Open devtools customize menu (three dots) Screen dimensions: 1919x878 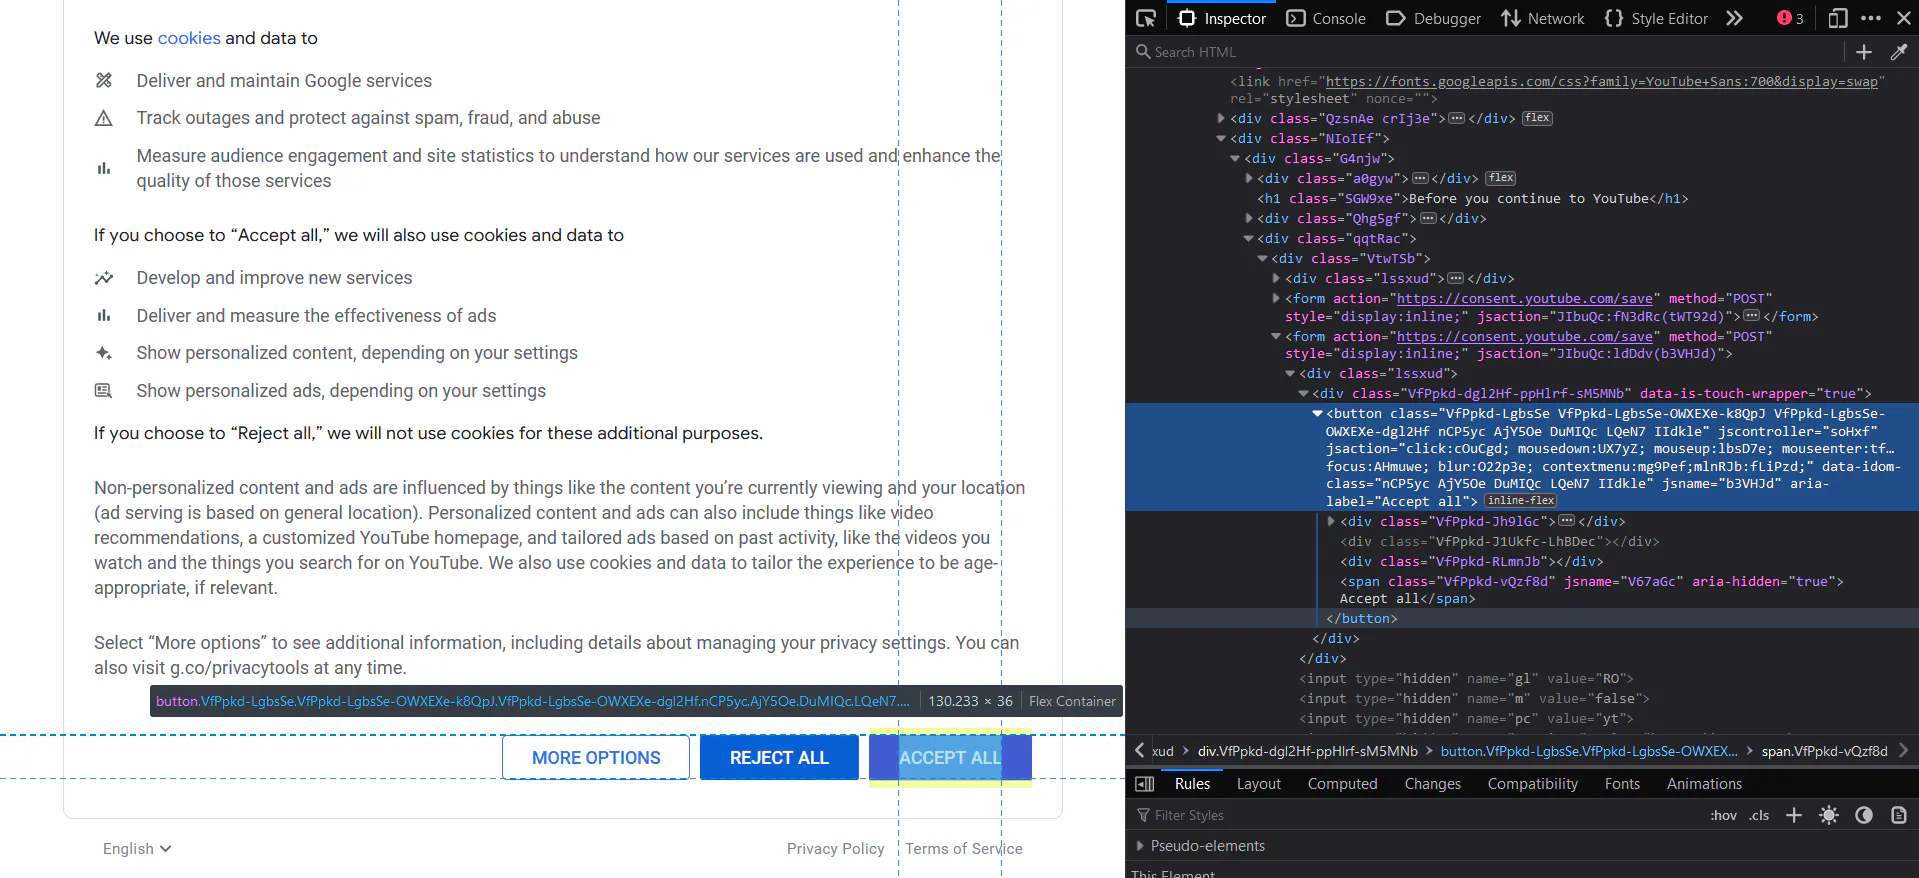tap(1871, 18)
